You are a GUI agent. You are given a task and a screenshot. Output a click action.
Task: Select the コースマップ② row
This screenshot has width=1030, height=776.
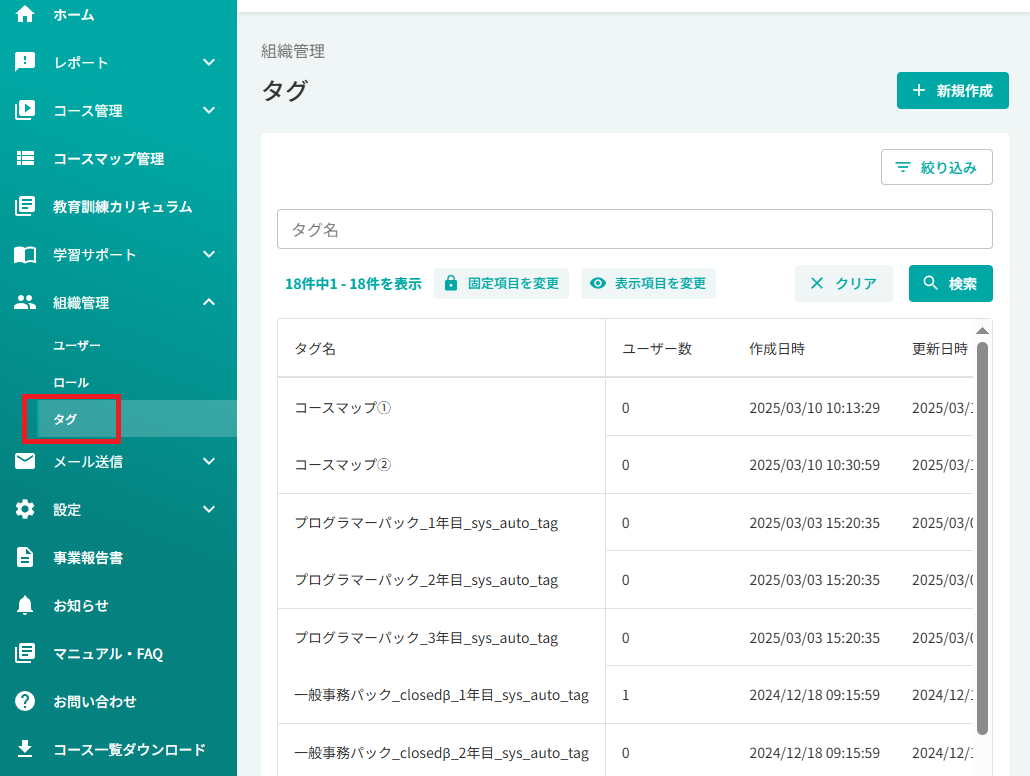point(625,465)
